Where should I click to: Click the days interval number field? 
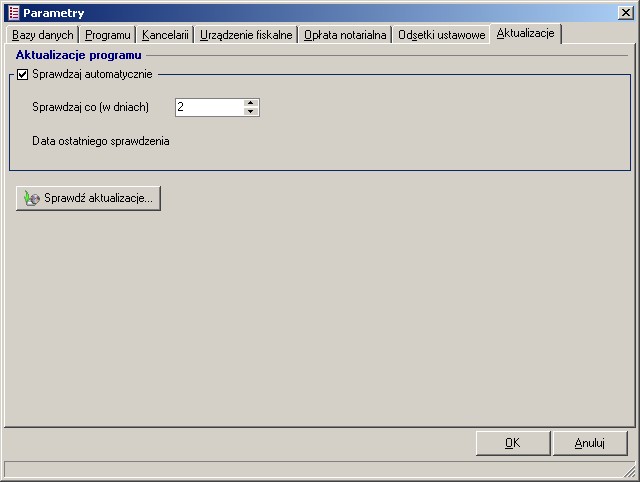[208, 107]
